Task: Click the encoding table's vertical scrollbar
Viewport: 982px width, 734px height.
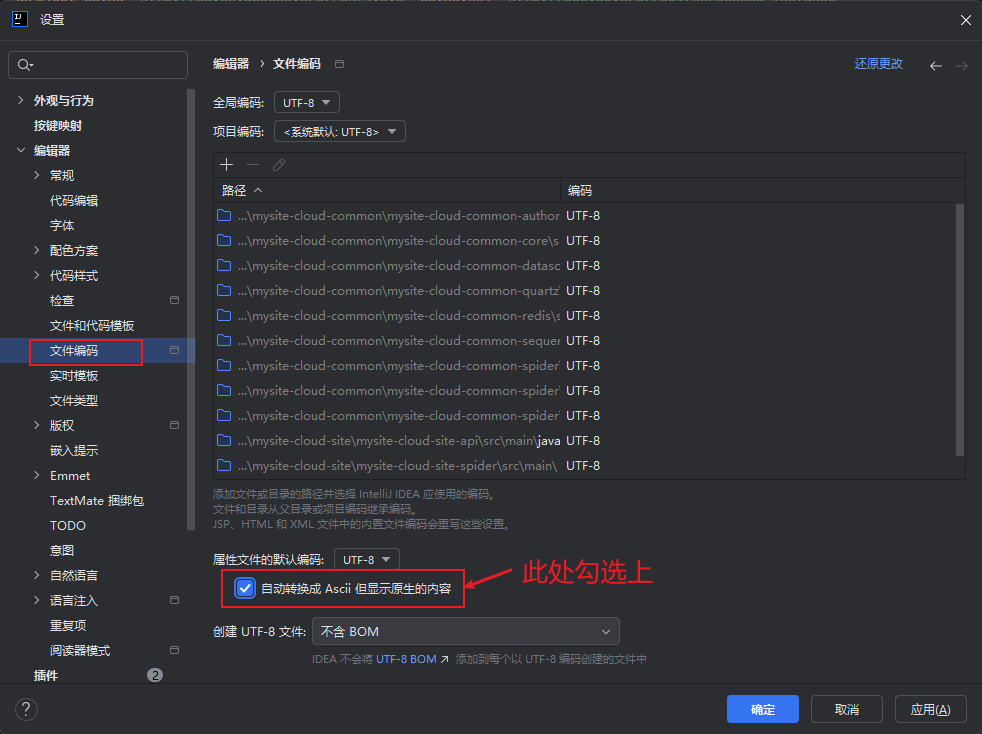Action: 959,330
